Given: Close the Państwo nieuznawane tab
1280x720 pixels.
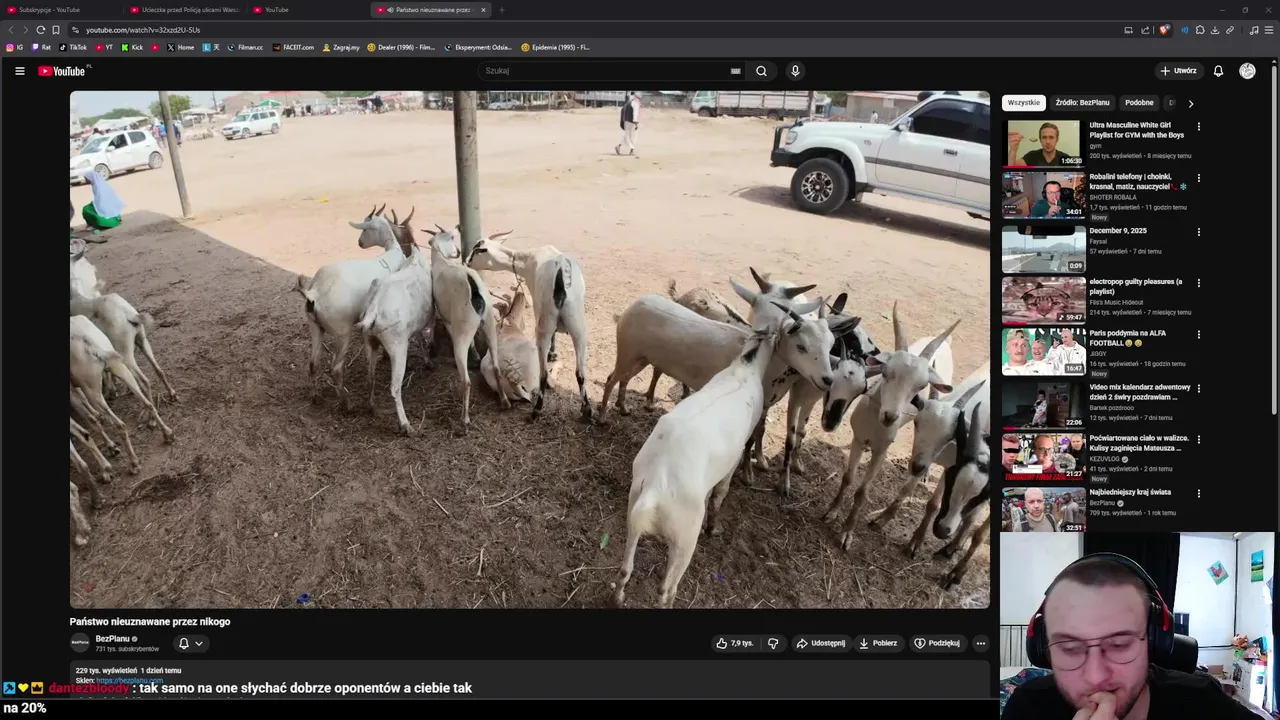Looking at the screenshot, I should (483, 10).
